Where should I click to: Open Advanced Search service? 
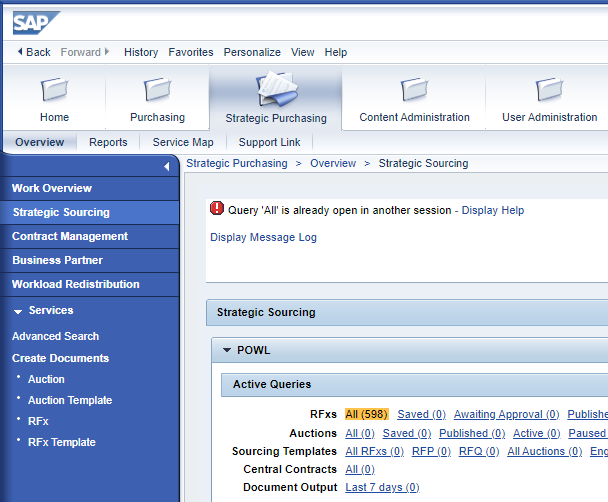click(55, 336)
